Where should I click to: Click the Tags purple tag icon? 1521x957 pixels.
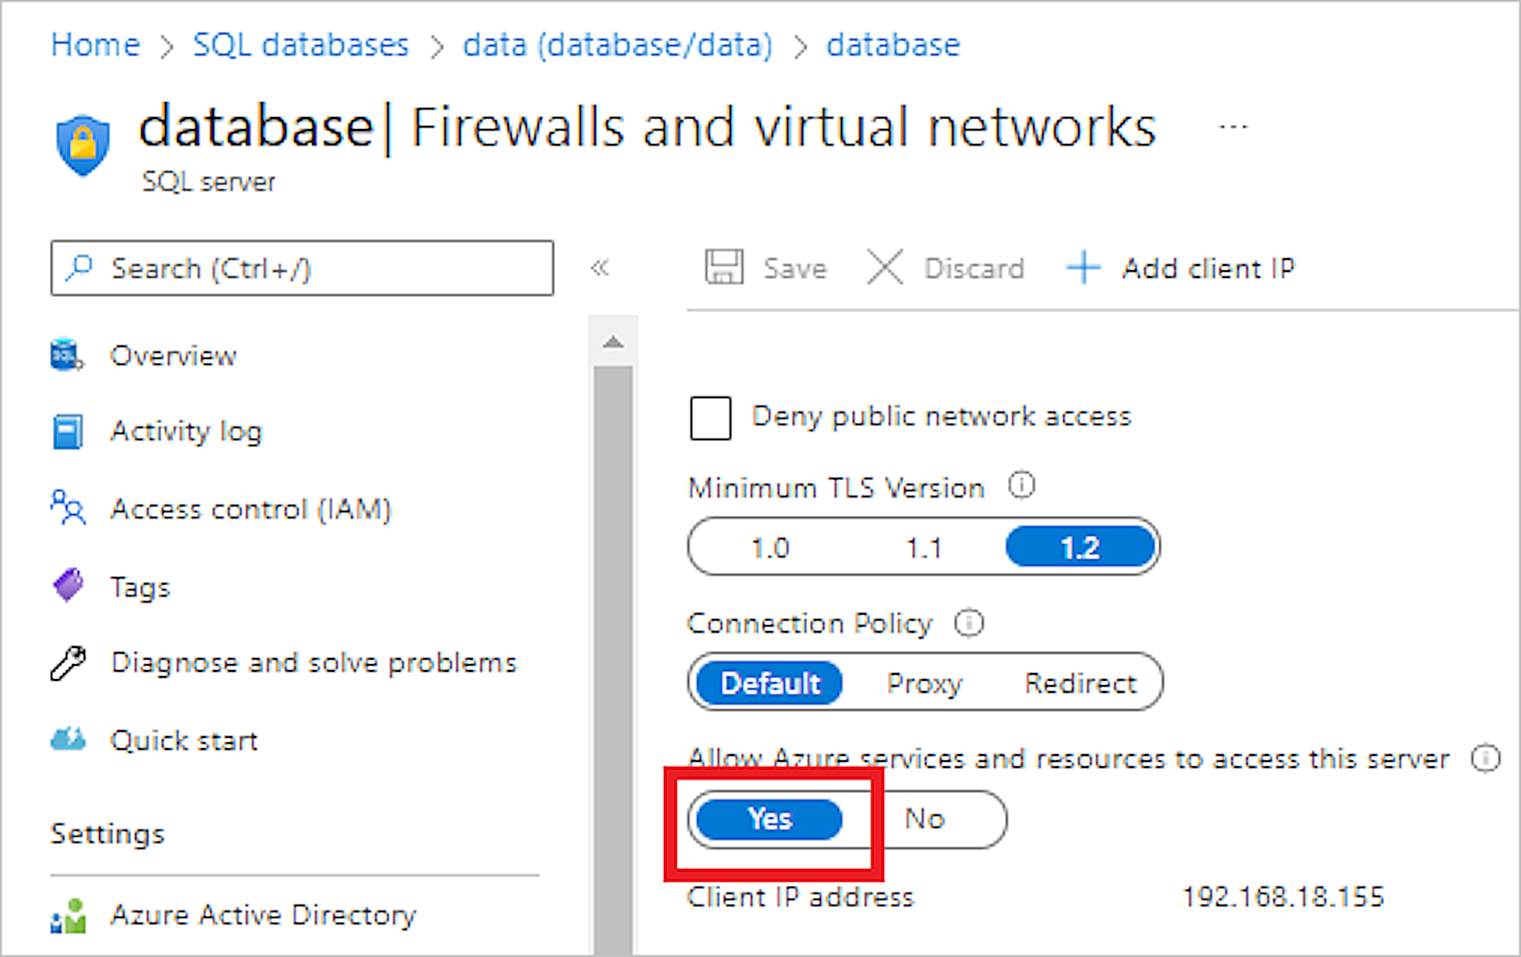(68, 585)
